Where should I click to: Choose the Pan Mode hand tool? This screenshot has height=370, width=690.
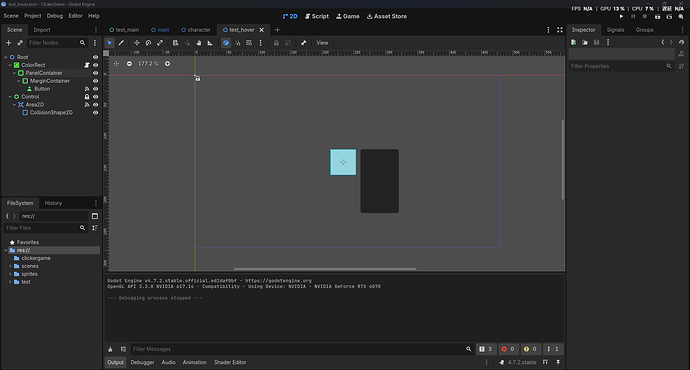coord(198,43)
